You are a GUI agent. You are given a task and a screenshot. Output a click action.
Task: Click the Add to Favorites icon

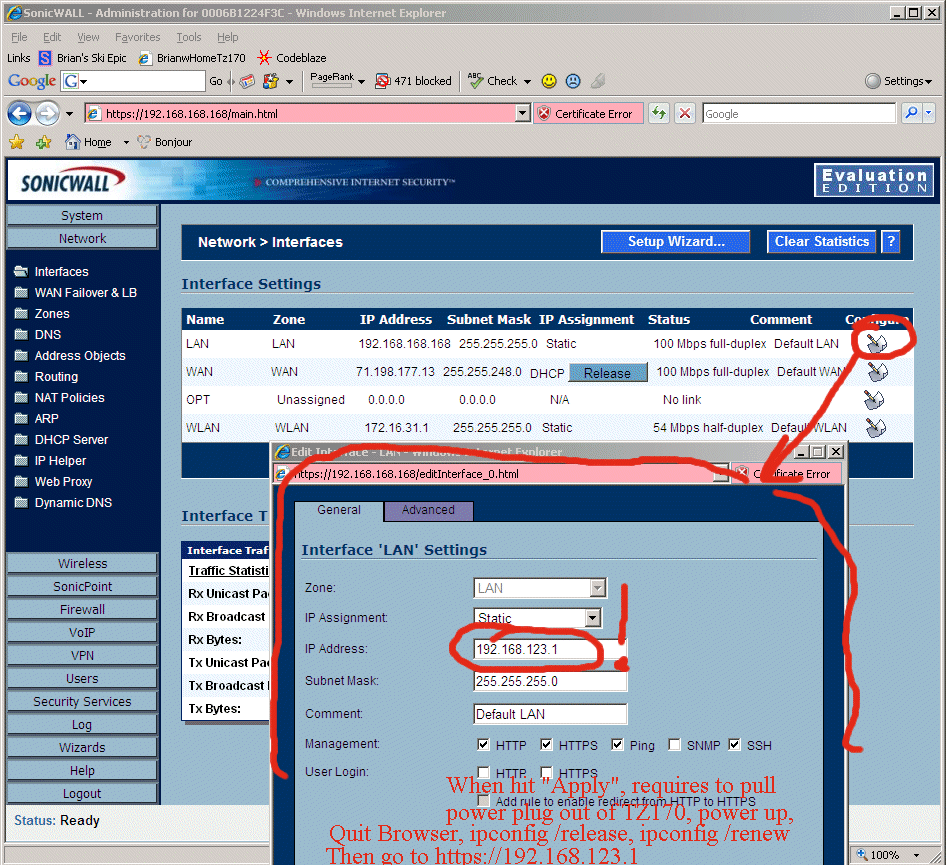[x=43, y=142]
